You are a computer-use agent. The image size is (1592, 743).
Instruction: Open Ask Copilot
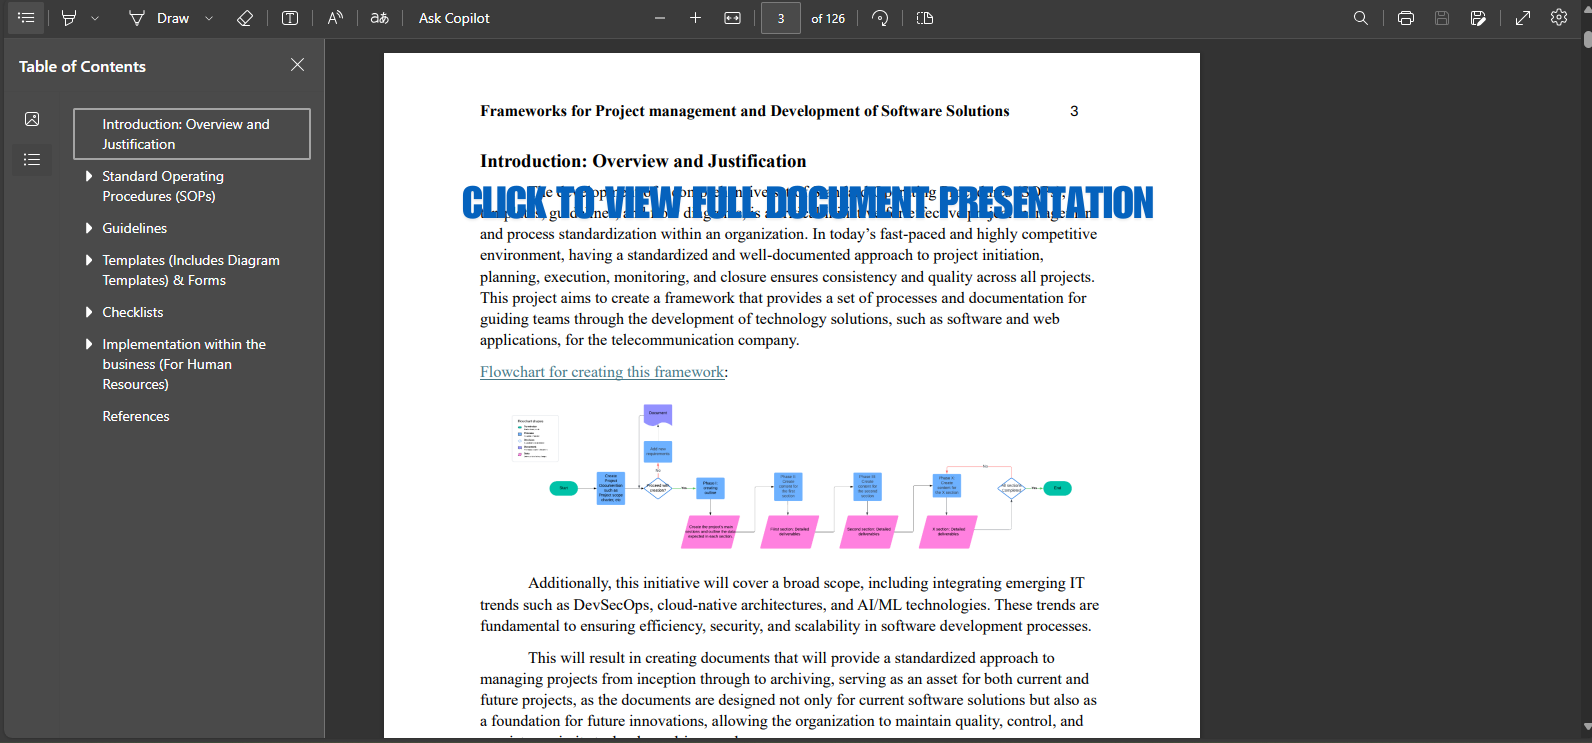click(x=454, y=18)
